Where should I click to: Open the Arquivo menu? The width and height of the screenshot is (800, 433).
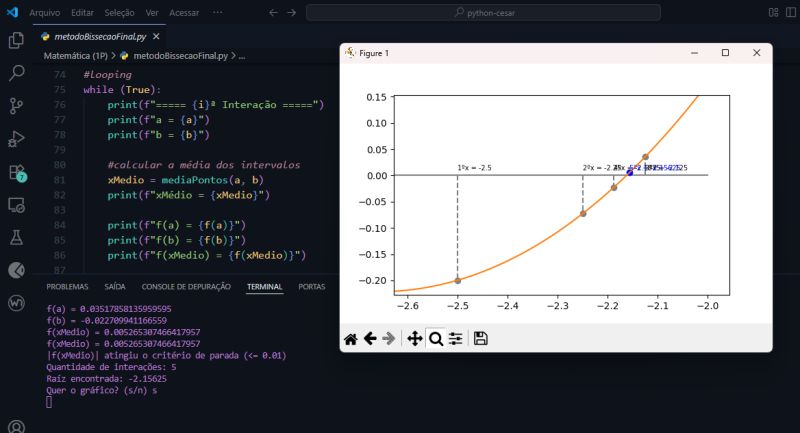(x=44, y=13)
